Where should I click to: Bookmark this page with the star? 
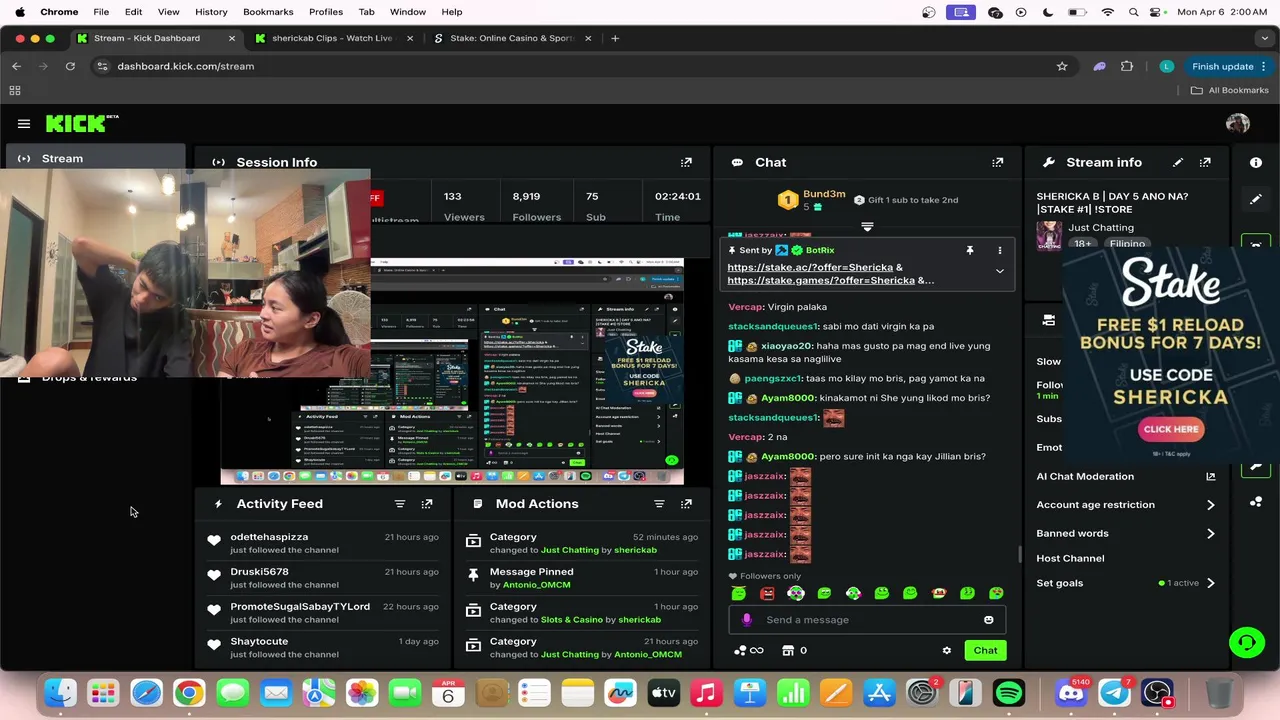1062,66
